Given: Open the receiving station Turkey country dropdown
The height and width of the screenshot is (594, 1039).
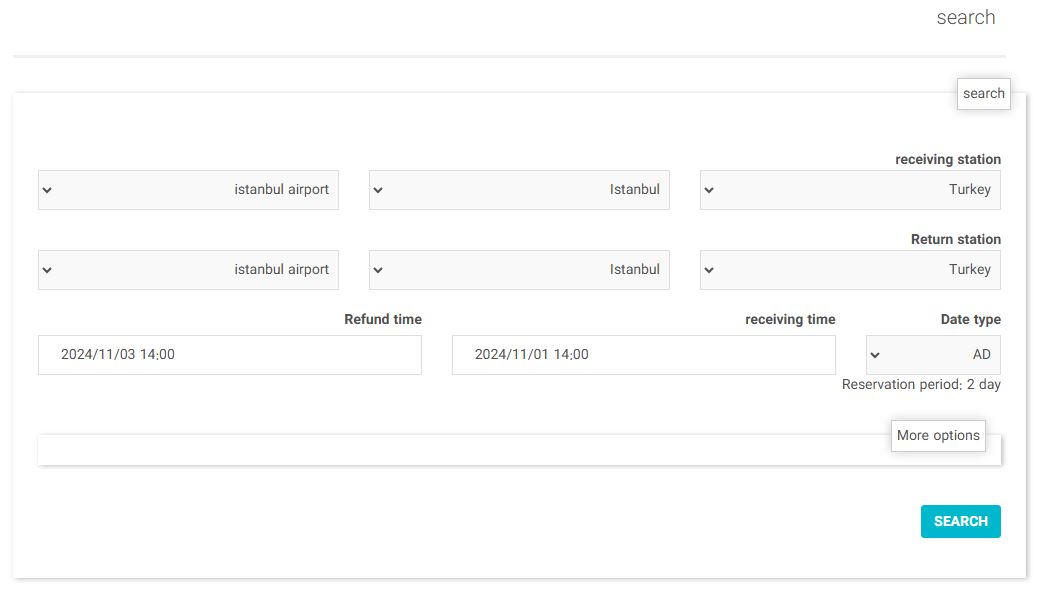Looking at the screenshot, I should point(850,190).
